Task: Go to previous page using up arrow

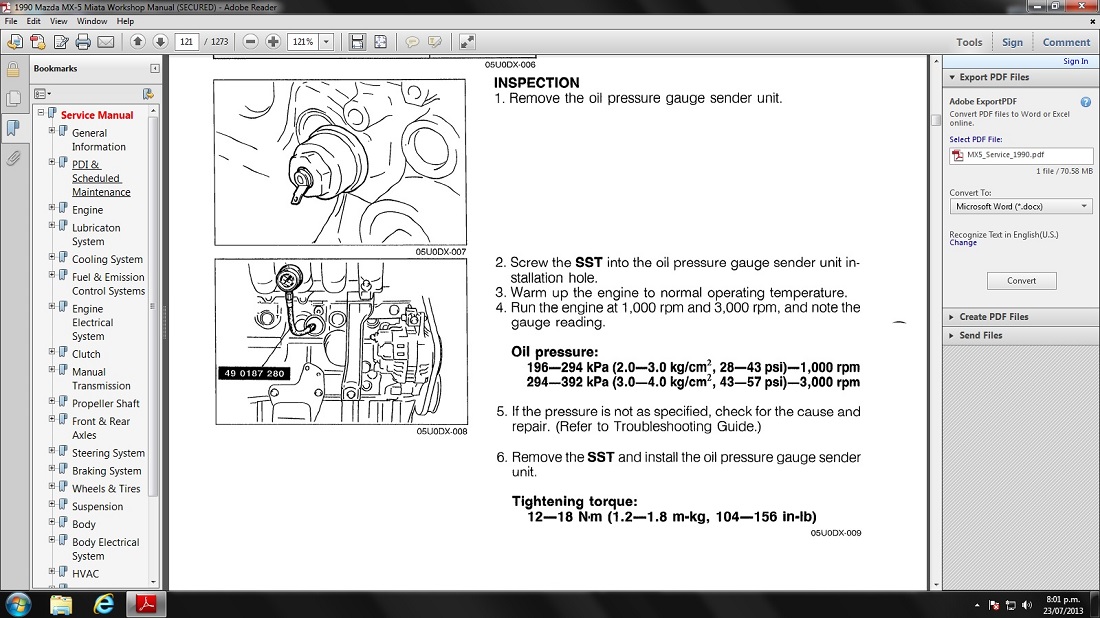Action: (138, 42)
